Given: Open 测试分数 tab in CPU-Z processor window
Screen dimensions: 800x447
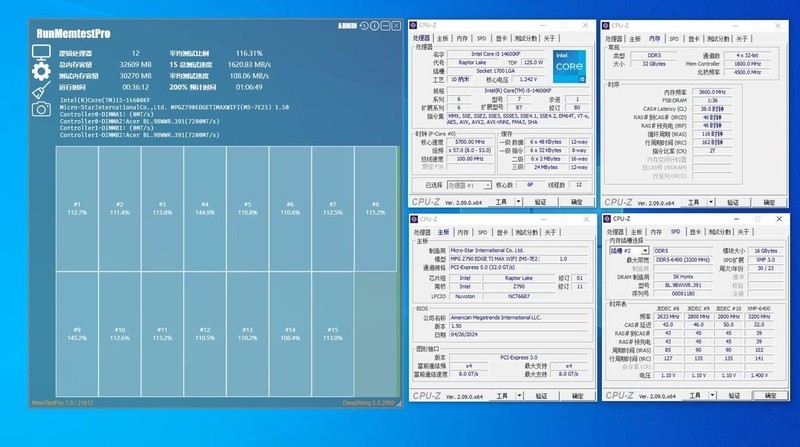Looking at the screenshot, I should 526,38.
